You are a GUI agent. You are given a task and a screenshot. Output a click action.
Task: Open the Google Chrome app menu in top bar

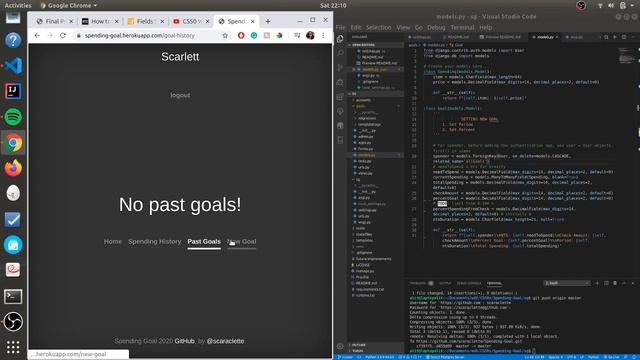tap(69, 5)
